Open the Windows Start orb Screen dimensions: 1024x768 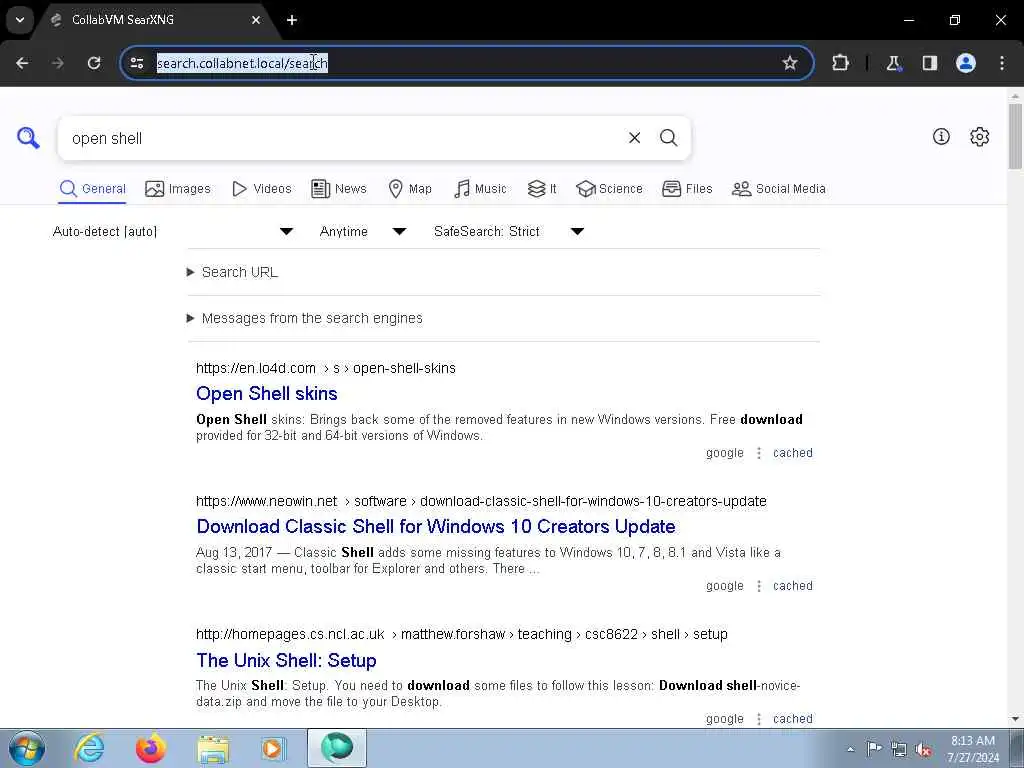[27, 748]
